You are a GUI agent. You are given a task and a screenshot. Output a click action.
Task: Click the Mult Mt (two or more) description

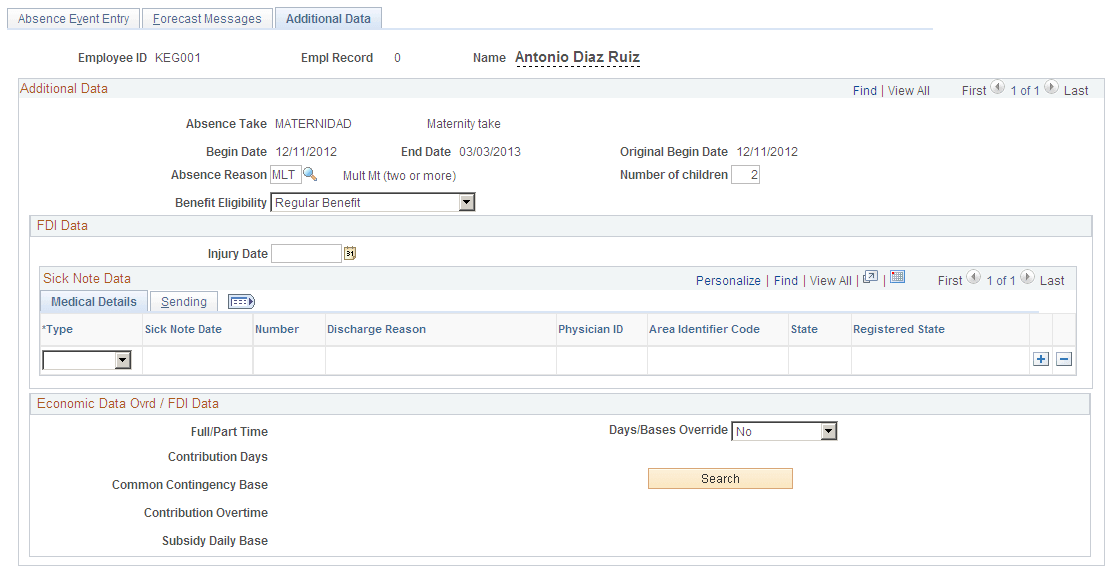coord(400,175)
